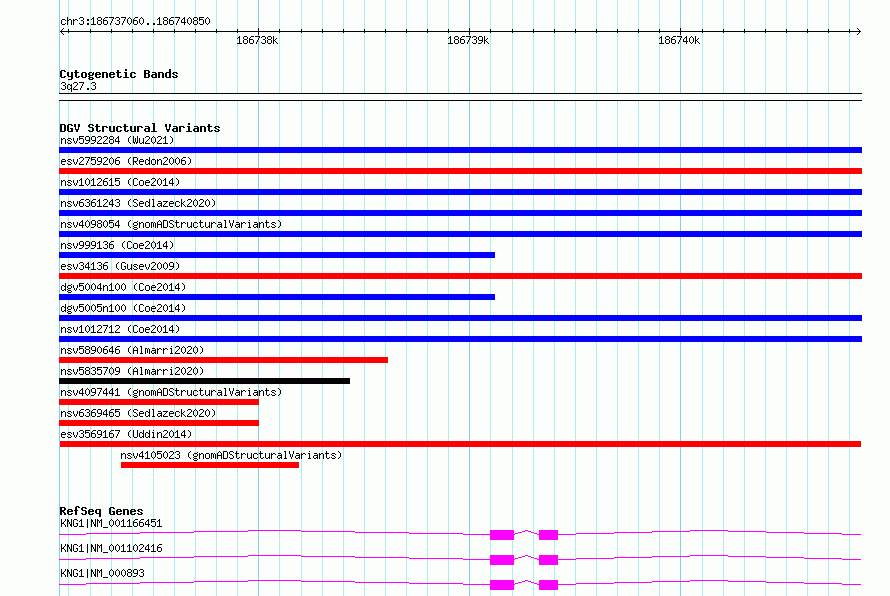Image resolution: width=890 pixels, height=596 pixels.
Task: Open the dgv5004n100 (Coe2014) label
Action: pyautogui.click(x=123, y=287)
